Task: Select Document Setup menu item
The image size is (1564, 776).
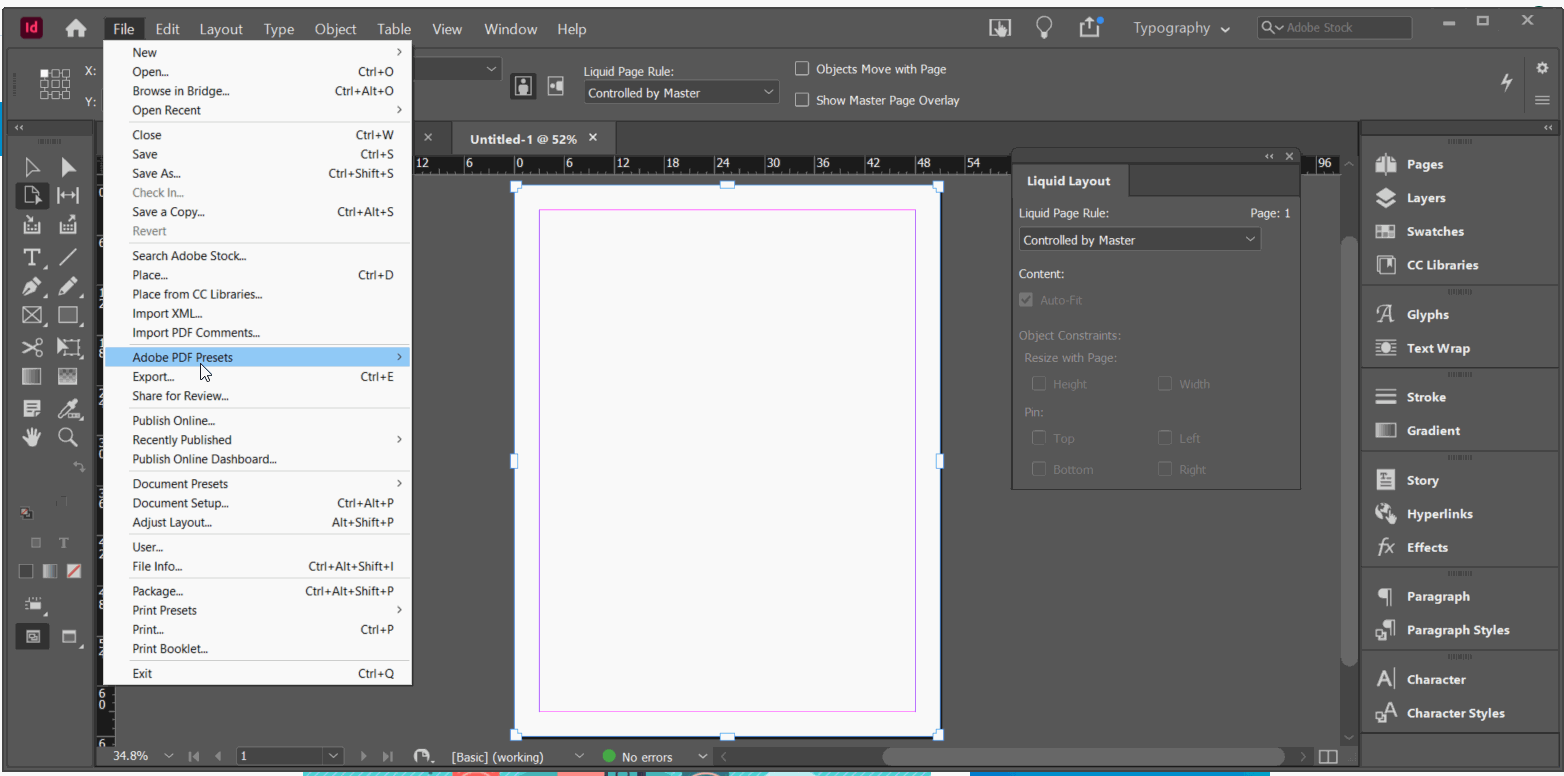Action: (257, 503)
